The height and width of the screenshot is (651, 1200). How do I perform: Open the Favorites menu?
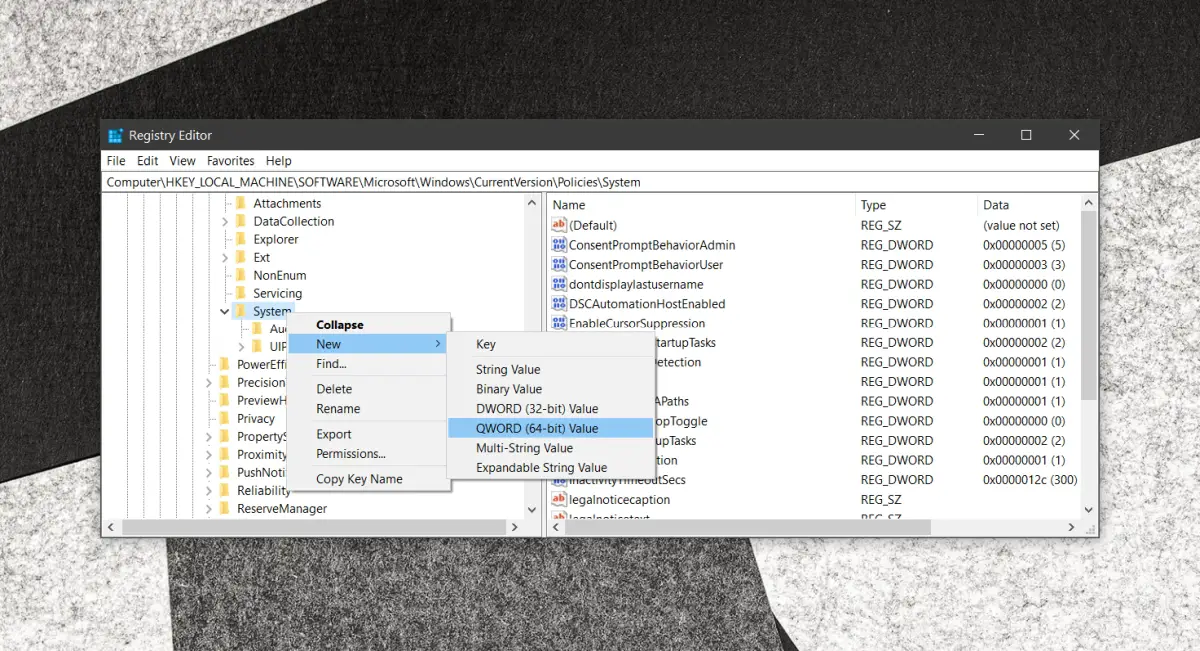pos(230,161)
